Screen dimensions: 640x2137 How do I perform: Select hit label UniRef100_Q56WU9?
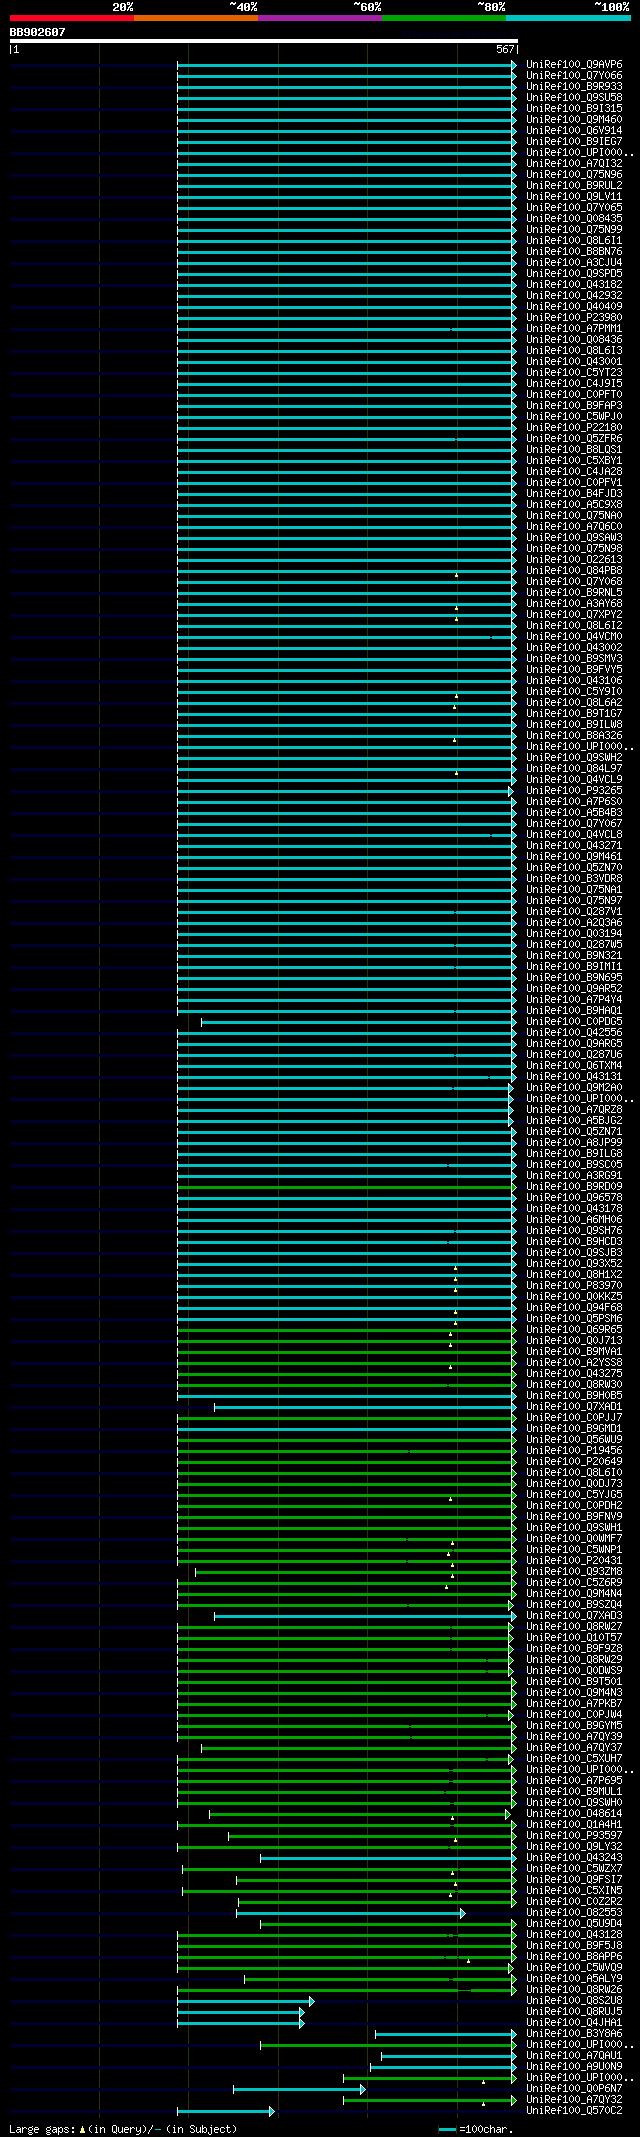(574, 1439)
